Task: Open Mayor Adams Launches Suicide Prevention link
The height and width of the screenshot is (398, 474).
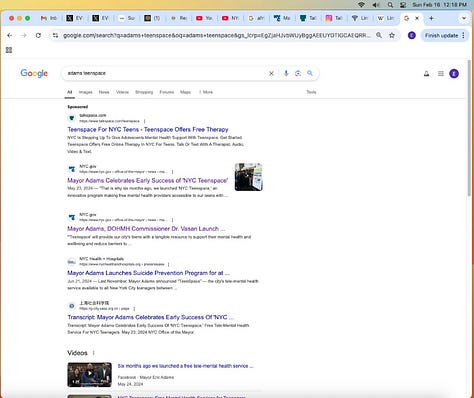Action: pyautogui.click(x=149, y=273)
